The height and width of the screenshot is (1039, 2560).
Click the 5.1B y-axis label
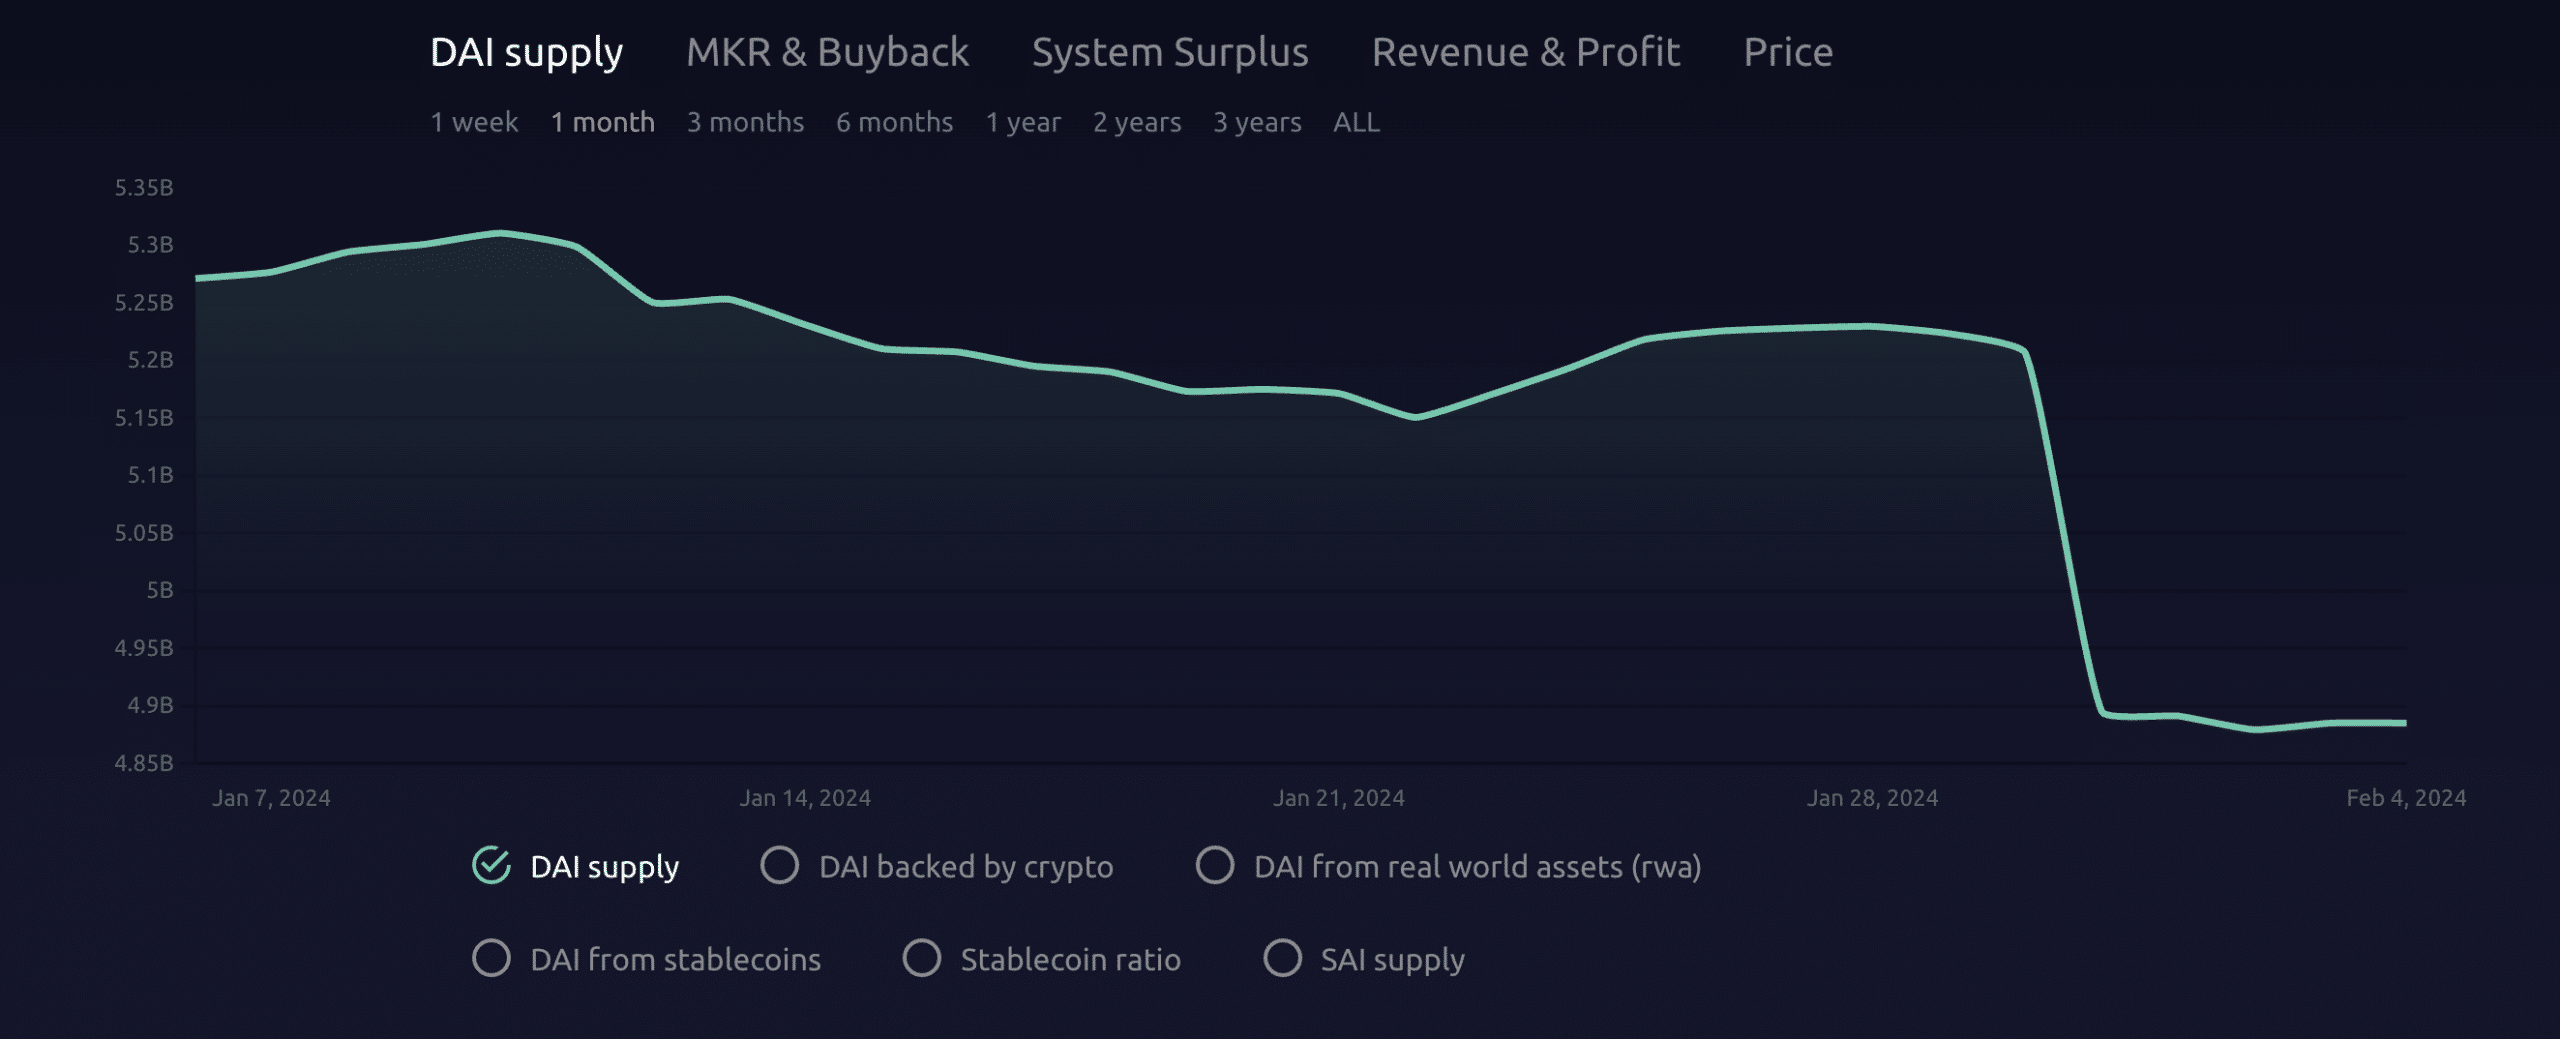(150, 475)
